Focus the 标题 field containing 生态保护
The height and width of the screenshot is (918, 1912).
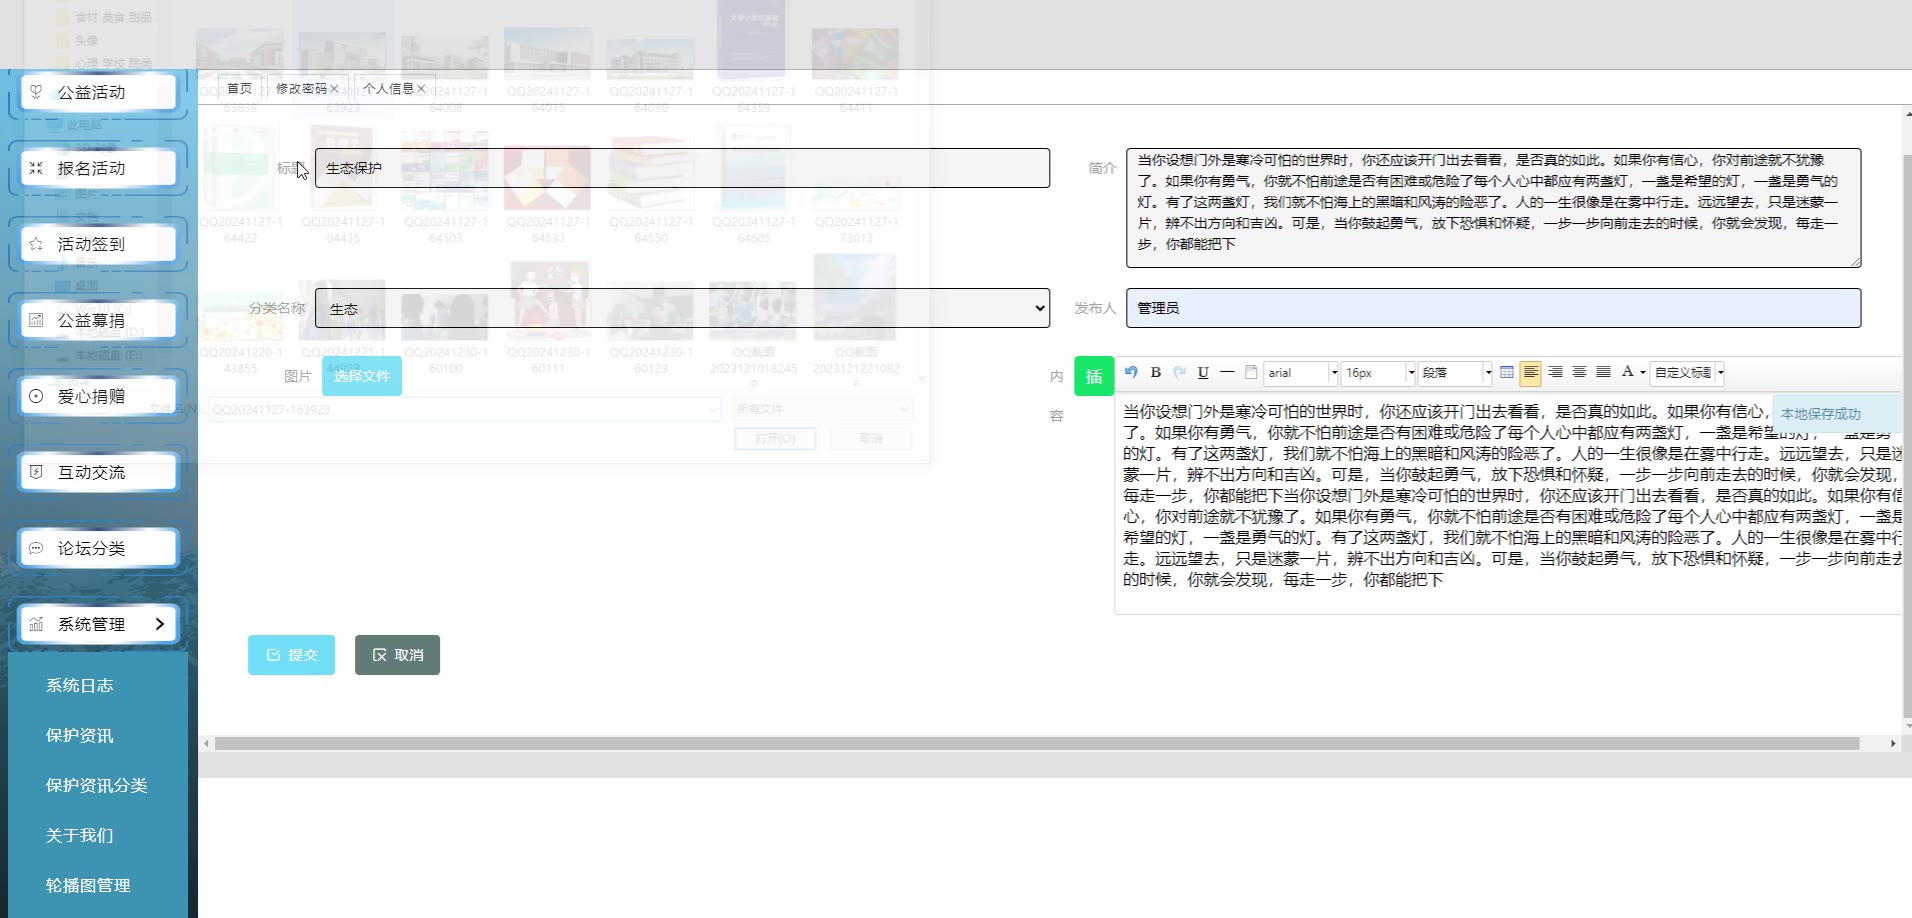[682, 168]
